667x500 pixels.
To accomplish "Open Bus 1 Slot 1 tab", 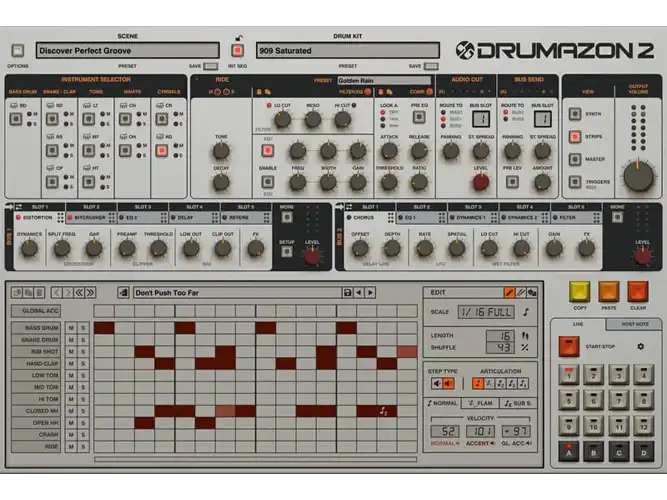I will (x=40, y=207).
